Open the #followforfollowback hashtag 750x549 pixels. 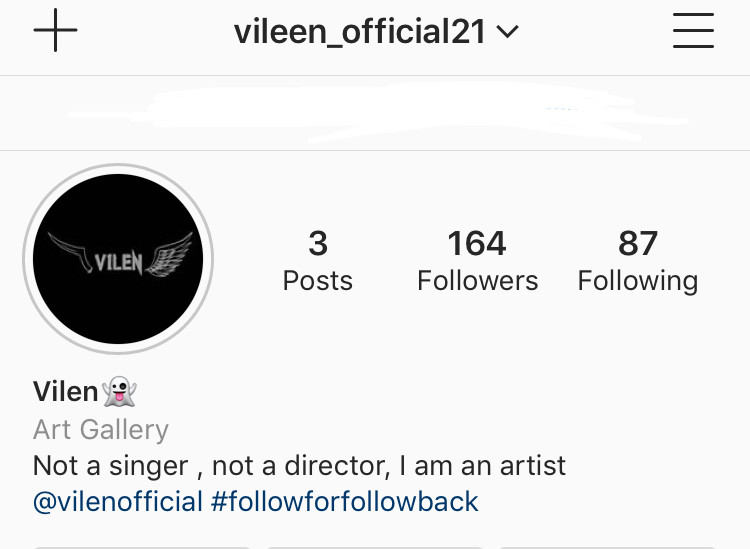pyautogui.click(x=344, y=502)
